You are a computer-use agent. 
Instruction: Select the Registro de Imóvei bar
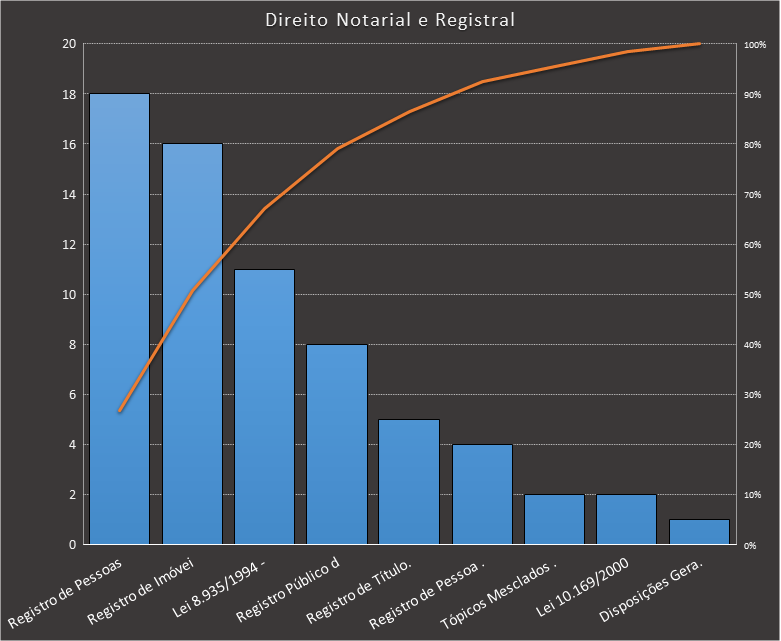[192, 345]
